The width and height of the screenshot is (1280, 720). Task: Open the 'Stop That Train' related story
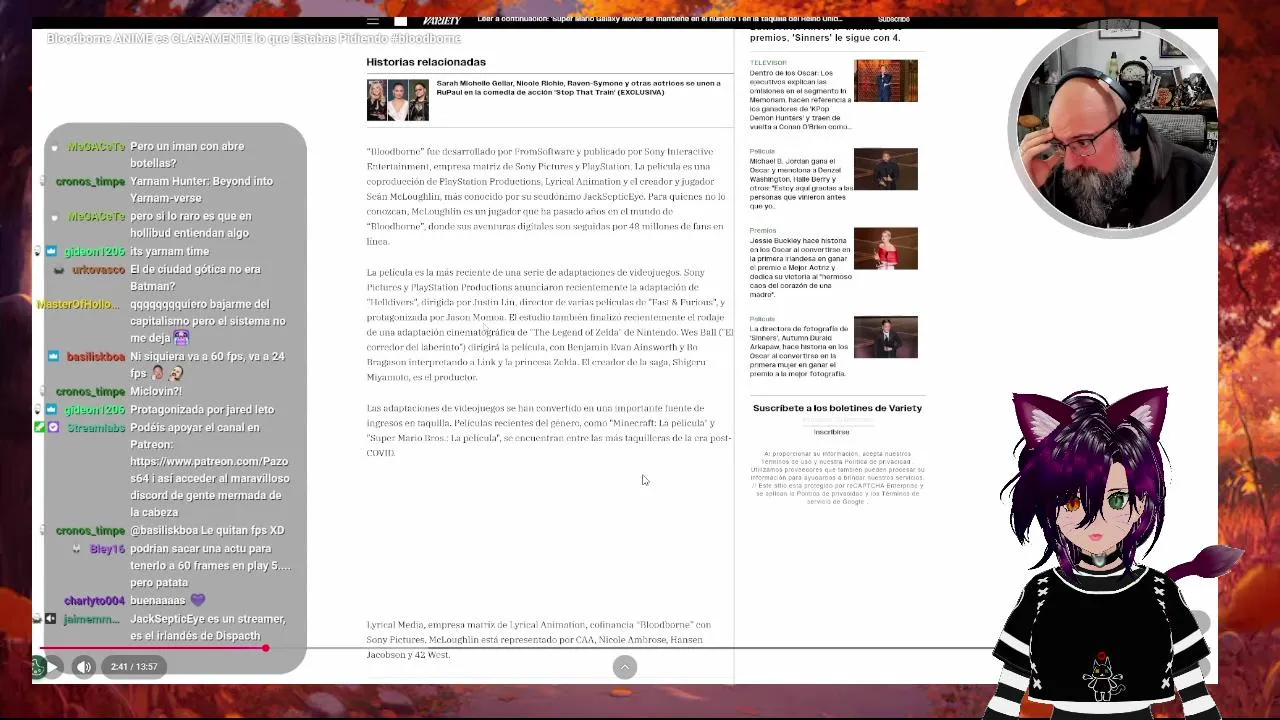pyautogui.click(x=578, y=88)
